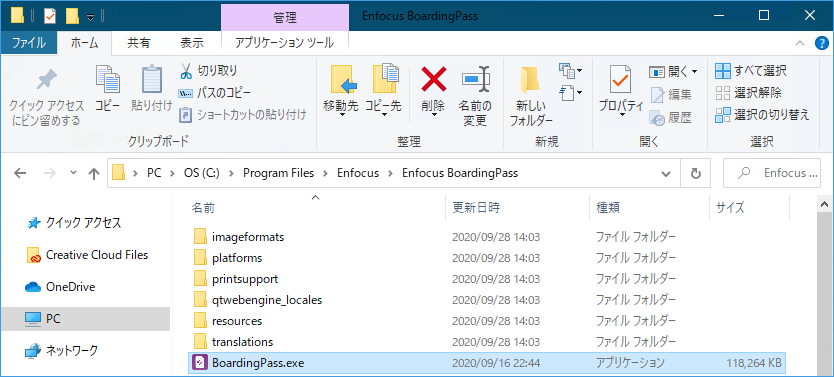This screenshot has width=834, height=377.
Task: Switch to the Home (ホーム) tab
Action: pos(85,43)
